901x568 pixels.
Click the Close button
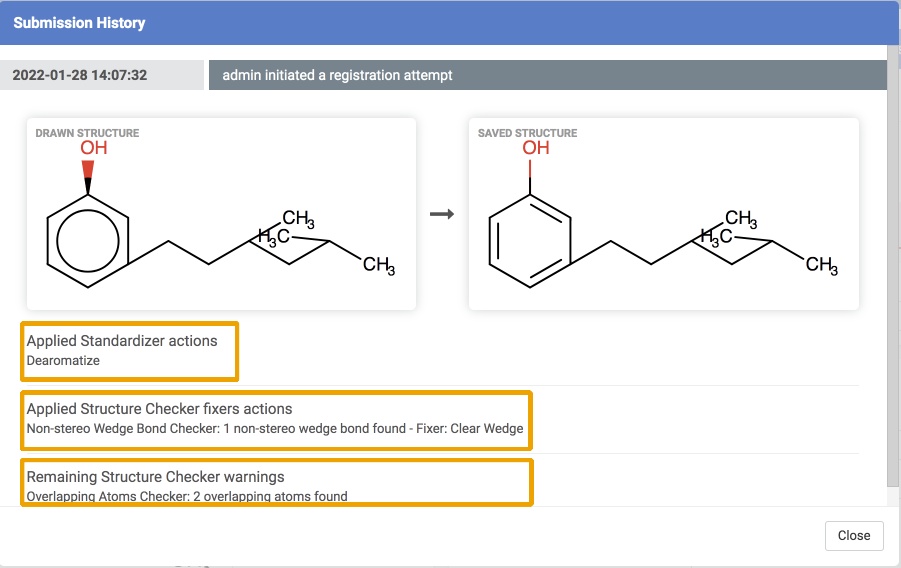pyautogui.click(x=853, y=535)
